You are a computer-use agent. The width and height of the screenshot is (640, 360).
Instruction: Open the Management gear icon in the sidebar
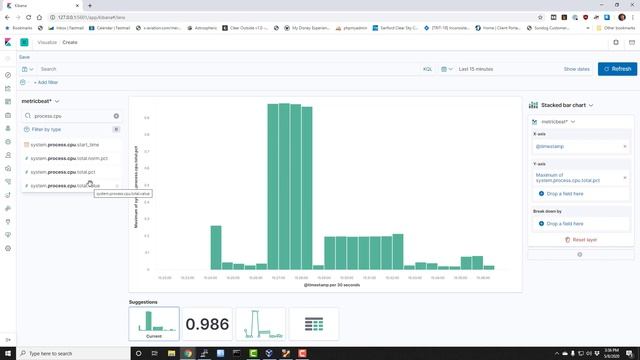[x=8, y=249]
